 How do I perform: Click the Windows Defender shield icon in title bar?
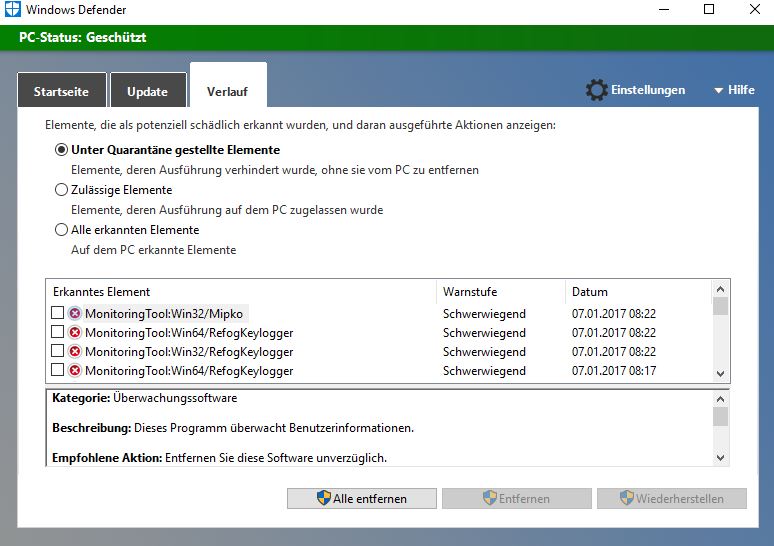12,9
